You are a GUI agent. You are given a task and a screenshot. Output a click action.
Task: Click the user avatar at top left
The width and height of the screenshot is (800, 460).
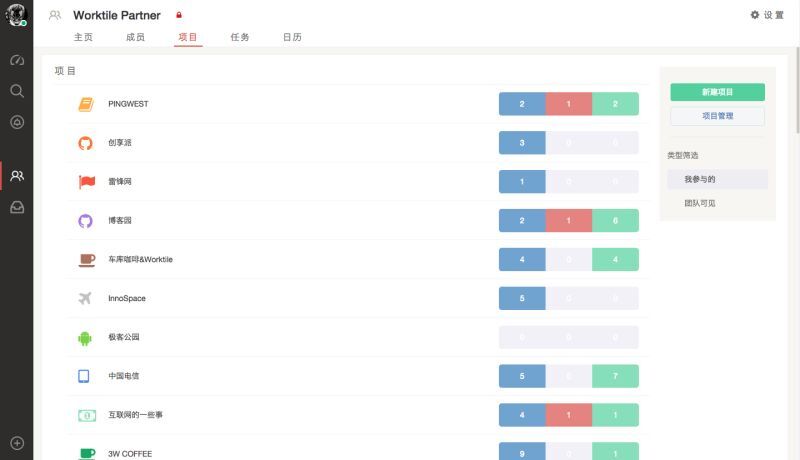16,15
